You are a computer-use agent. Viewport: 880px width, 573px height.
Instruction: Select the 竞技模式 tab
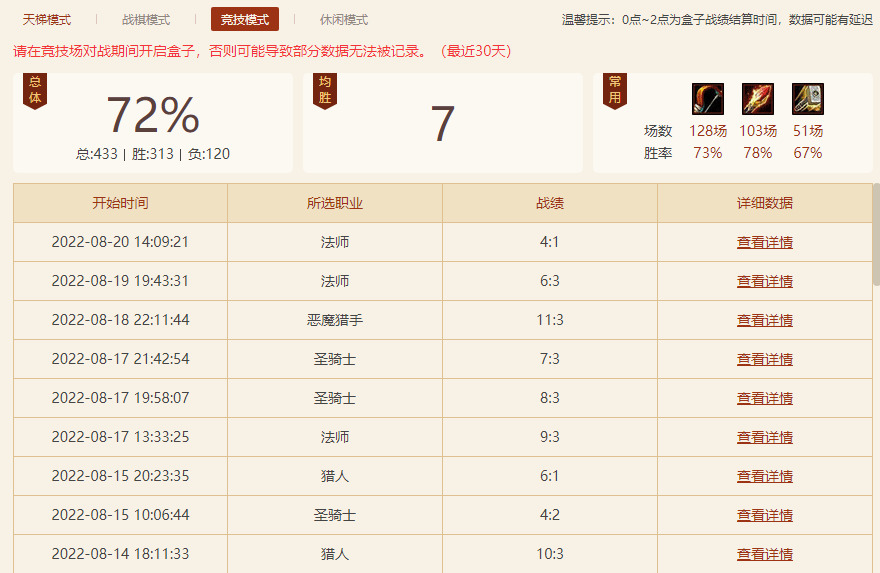click(245, 20)
